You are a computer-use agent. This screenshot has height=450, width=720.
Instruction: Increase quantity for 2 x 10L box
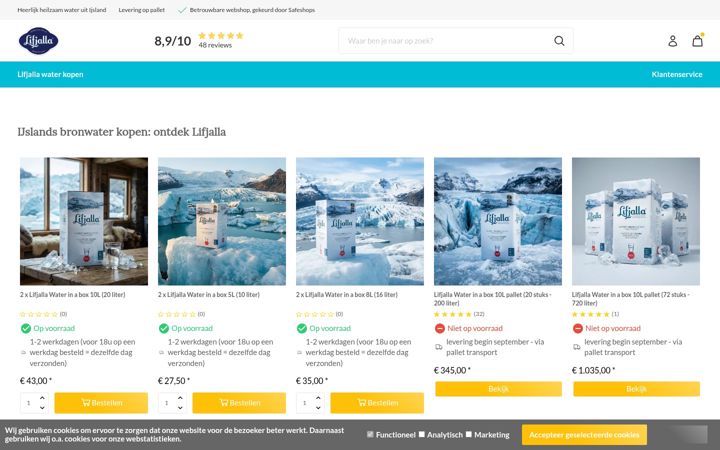(x=42, y=398)
